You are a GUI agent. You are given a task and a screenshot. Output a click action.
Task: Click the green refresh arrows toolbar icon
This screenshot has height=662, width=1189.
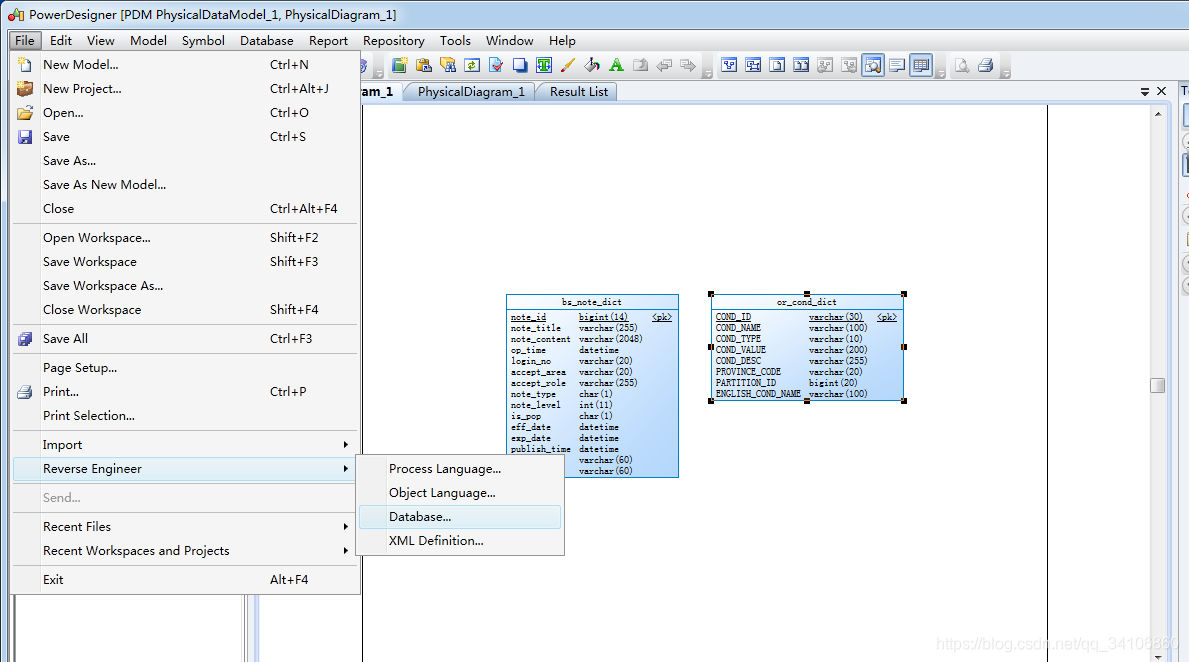(472, 65)
